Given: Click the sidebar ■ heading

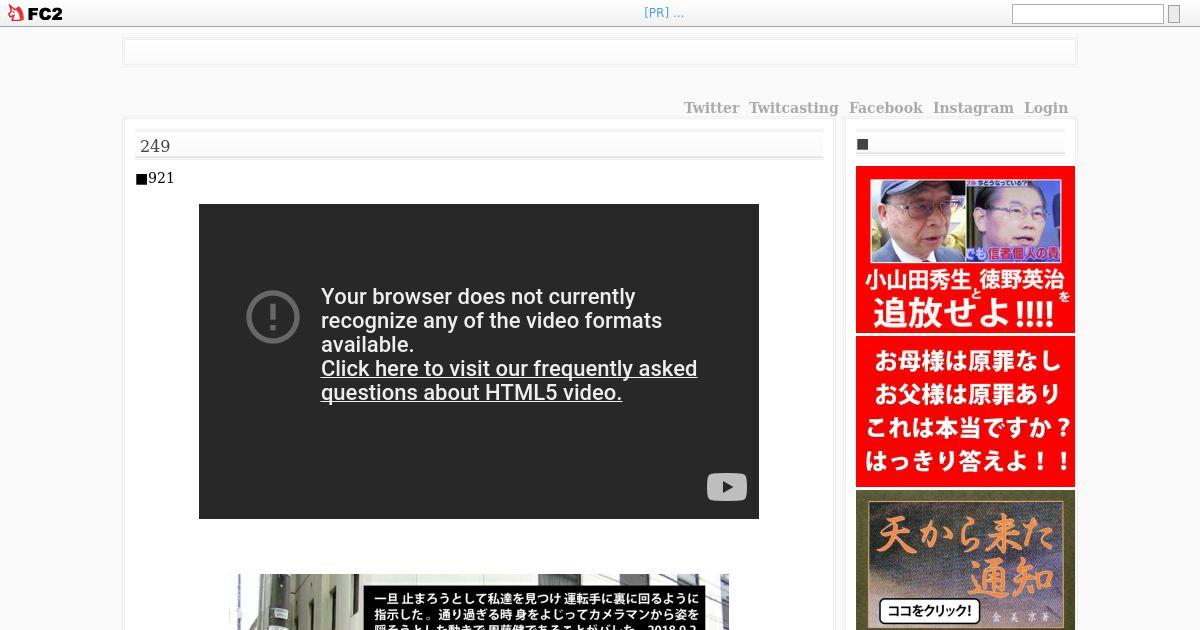Looking at the screenshot, I should click(x=863, y=144).
